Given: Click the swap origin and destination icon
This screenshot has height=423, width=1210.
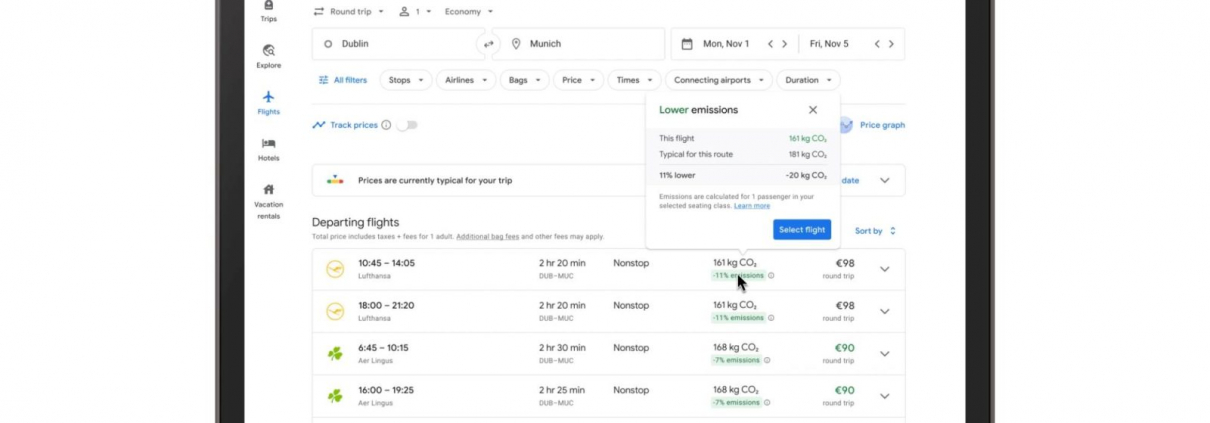Looking at the screenshot, I should 488,44.
